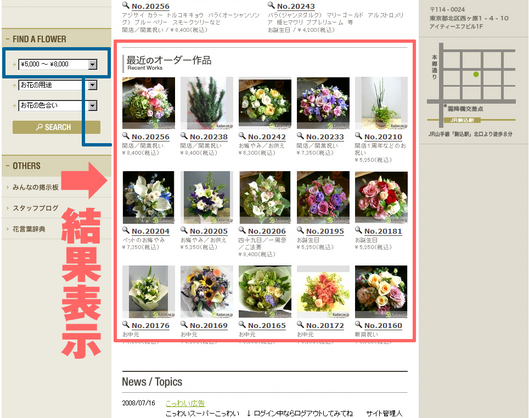Click the No.20169 sunflower bouquet thumbnail
This screenshot has height=418, width=529.
(207, 292)
